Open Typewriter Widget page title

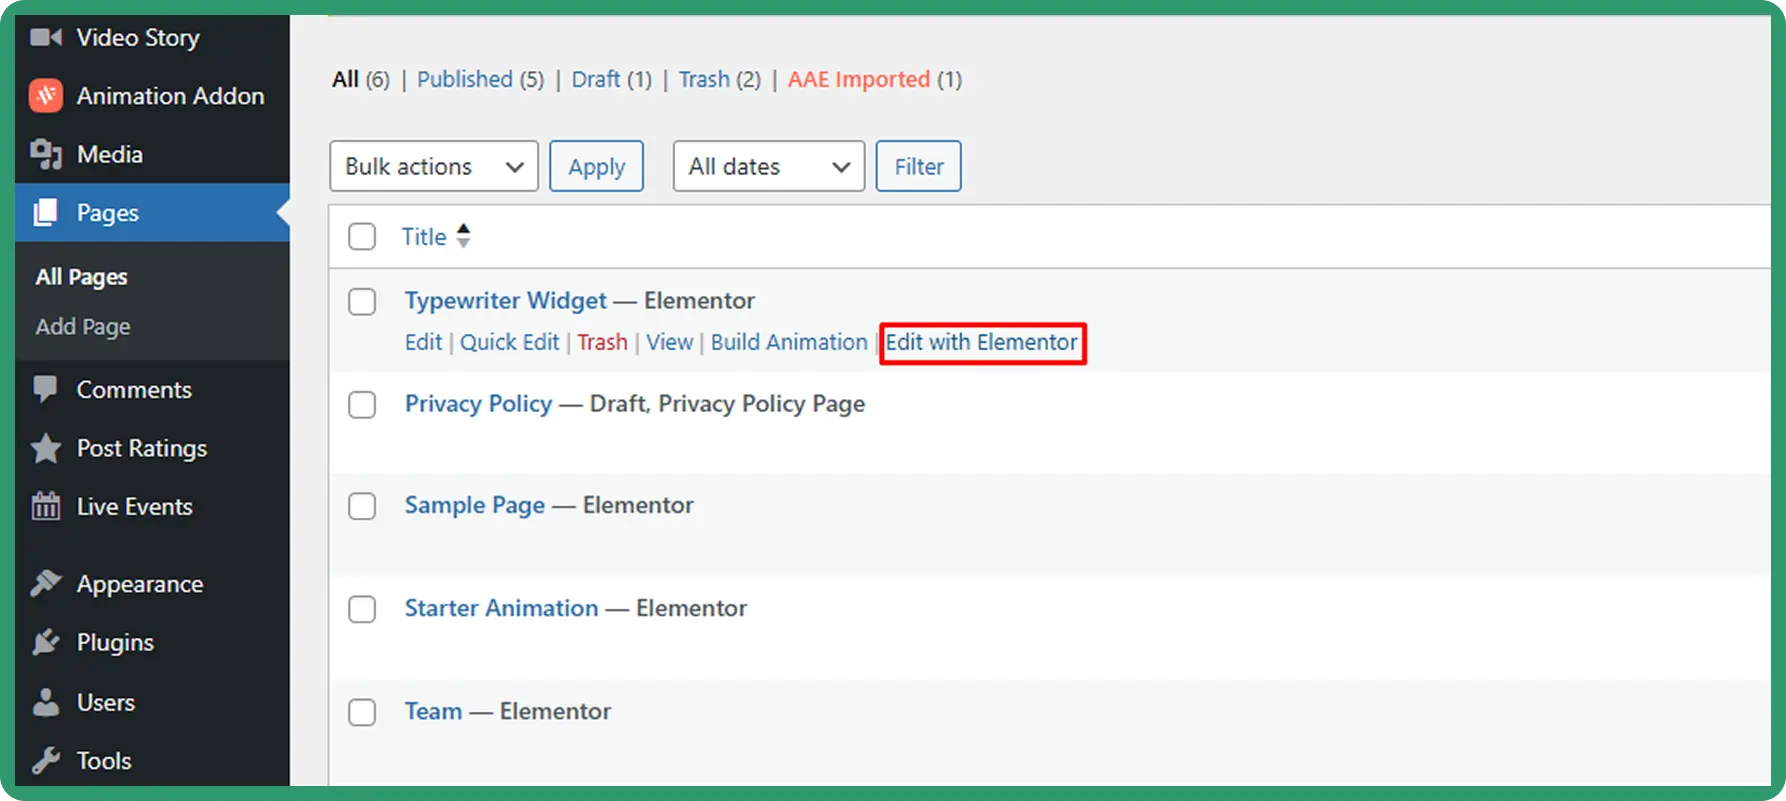click(506, 300)
